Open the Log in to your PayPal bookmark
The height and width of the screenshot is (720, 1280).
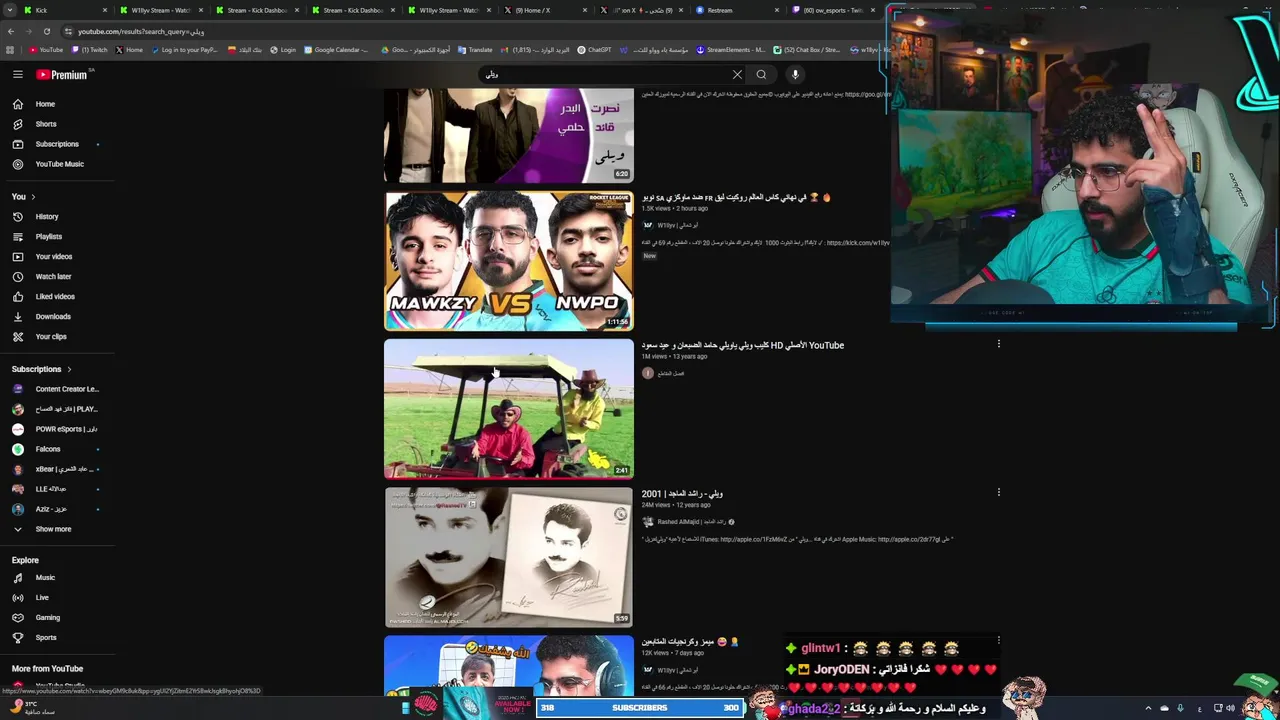point(183,50)
